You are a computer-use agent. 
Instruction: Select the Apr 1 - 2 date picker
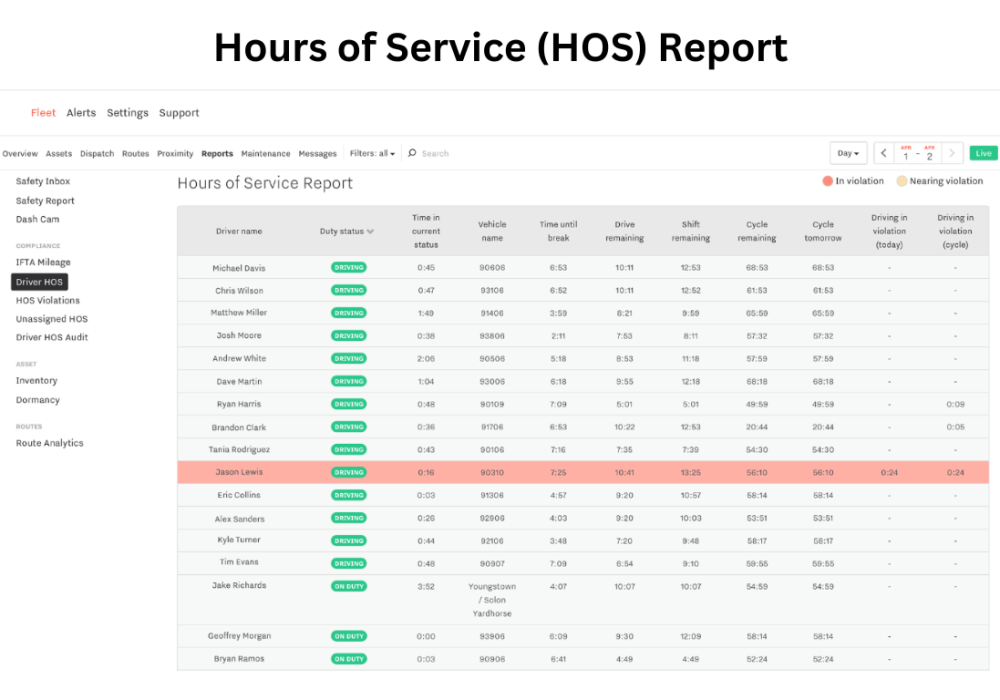[917, 153]
